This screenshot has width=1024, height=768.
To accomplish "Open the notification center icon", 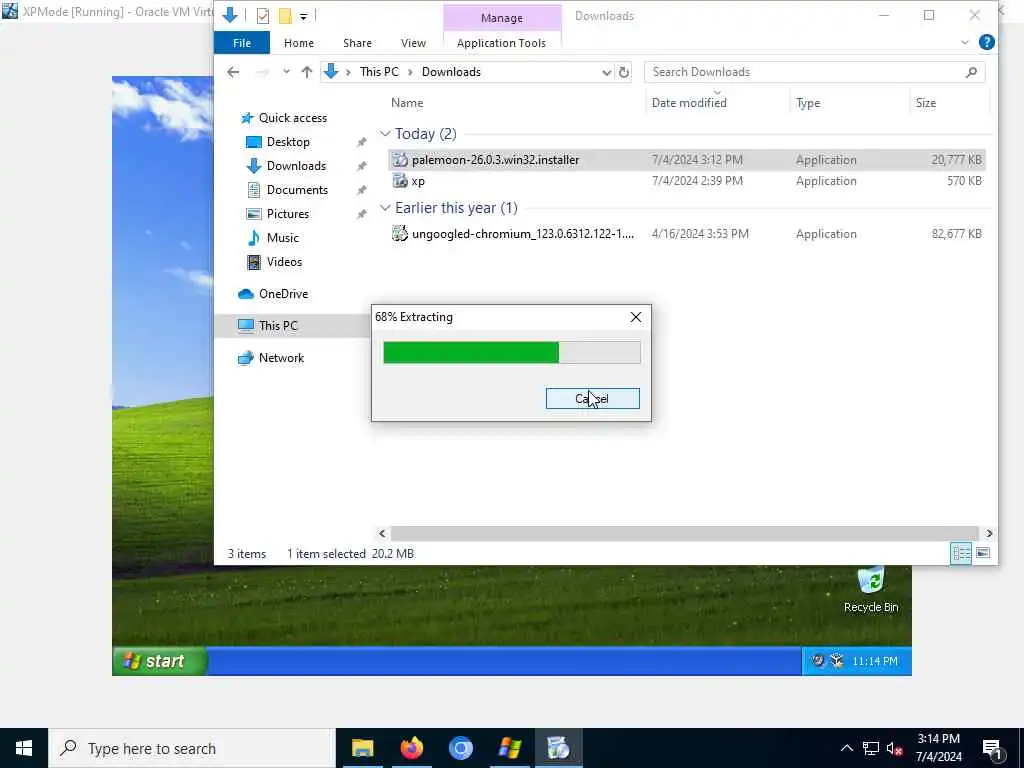I will click(x=993, y=748).
